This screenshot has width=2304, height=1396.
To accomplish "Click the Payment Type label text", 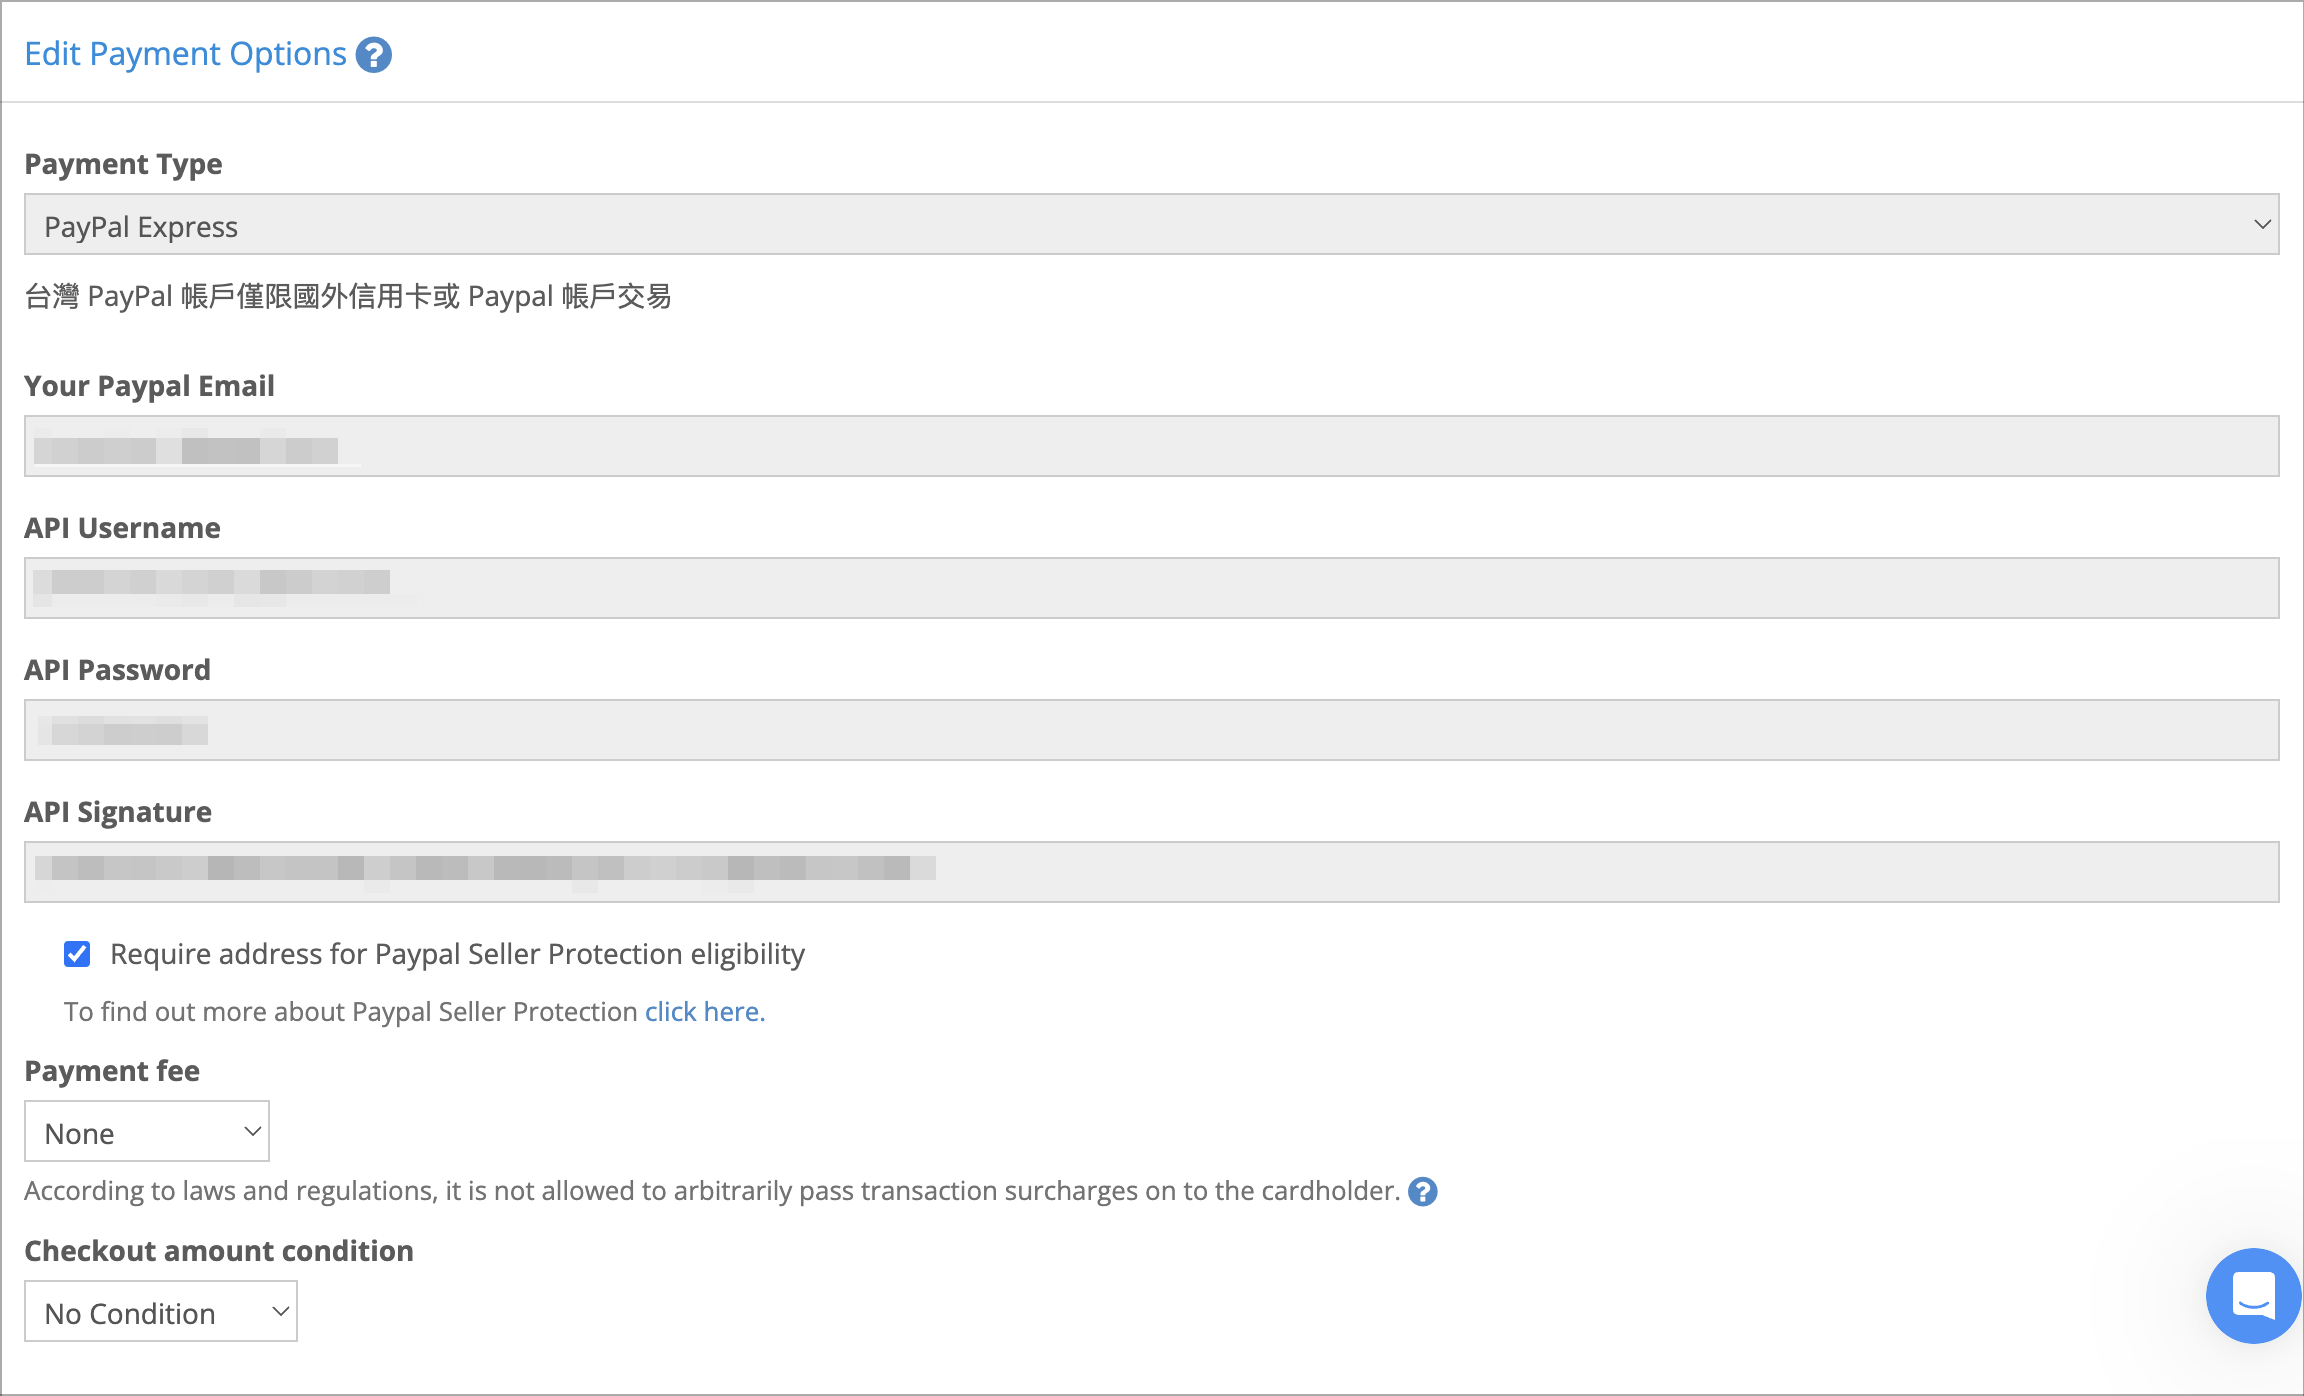I will pos(123,163).
